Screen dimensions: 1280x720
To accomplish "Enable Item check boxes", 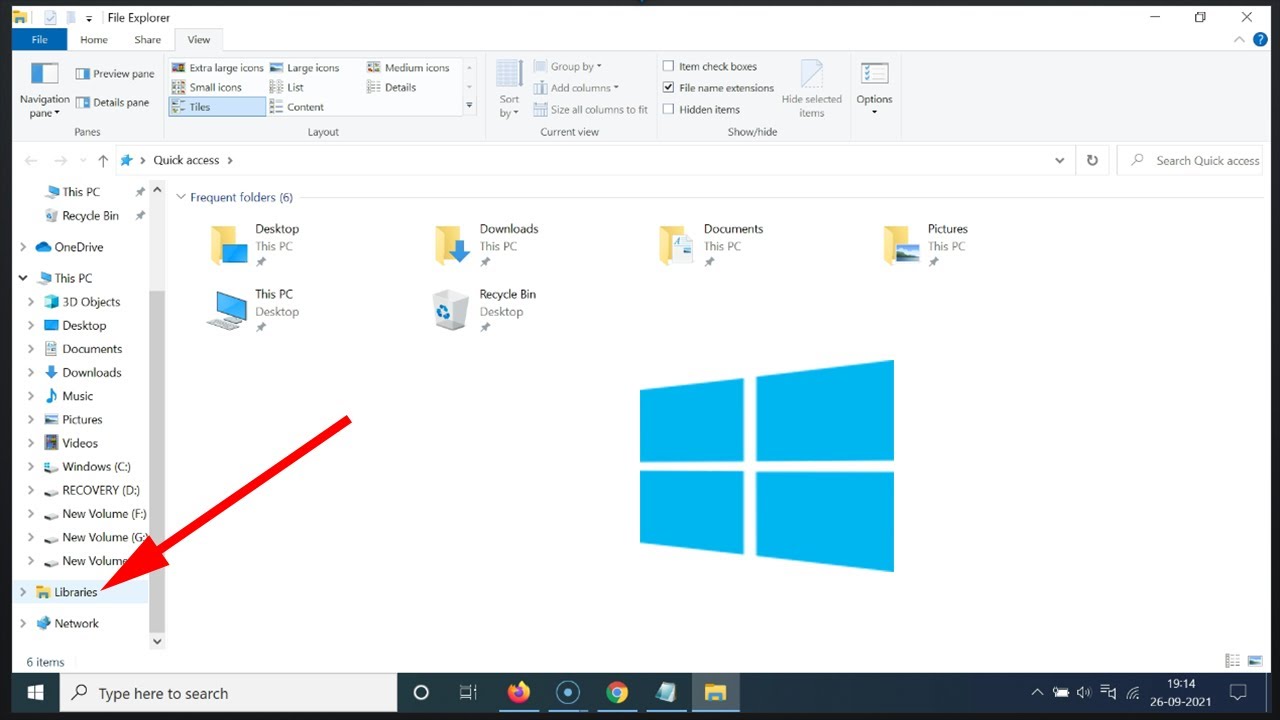I will coord(669,67).
